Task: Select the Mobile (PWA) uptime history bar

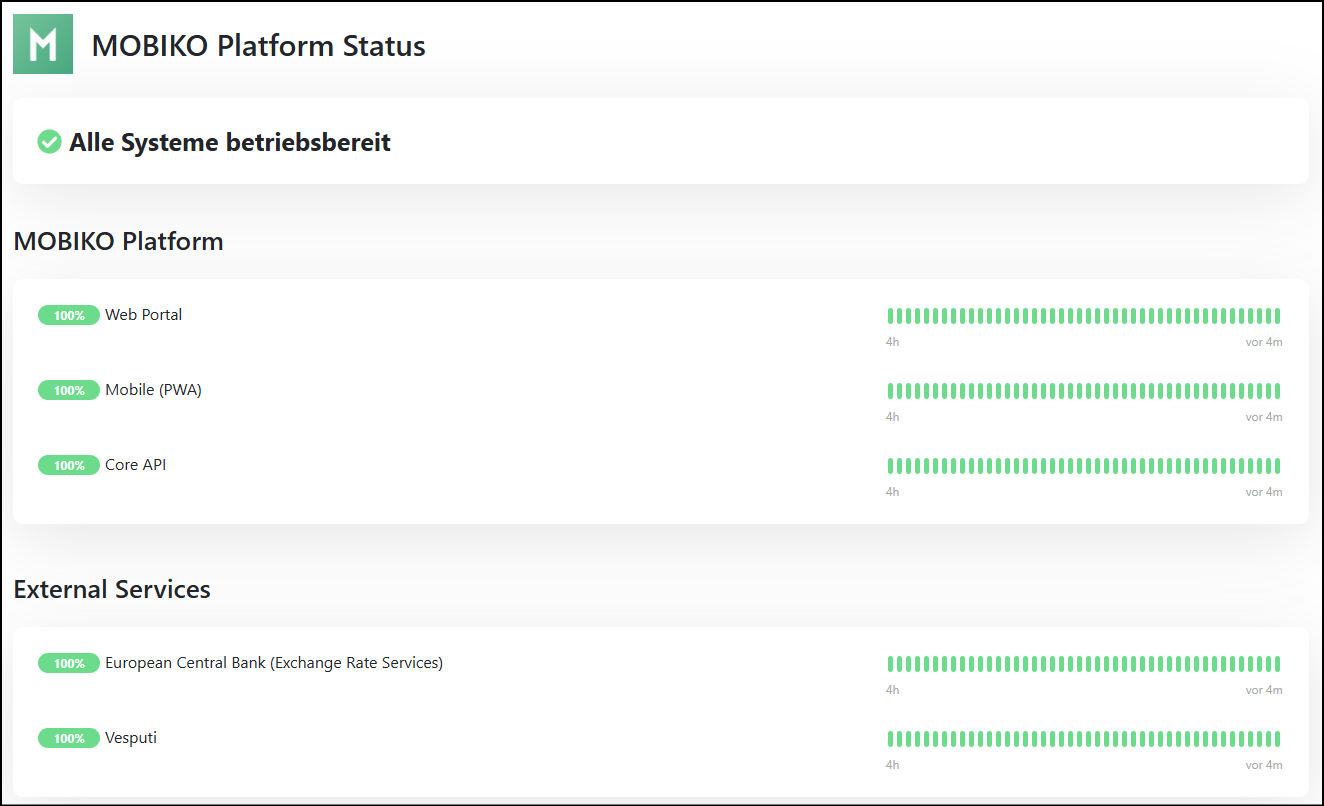Action: point(1083,391)
